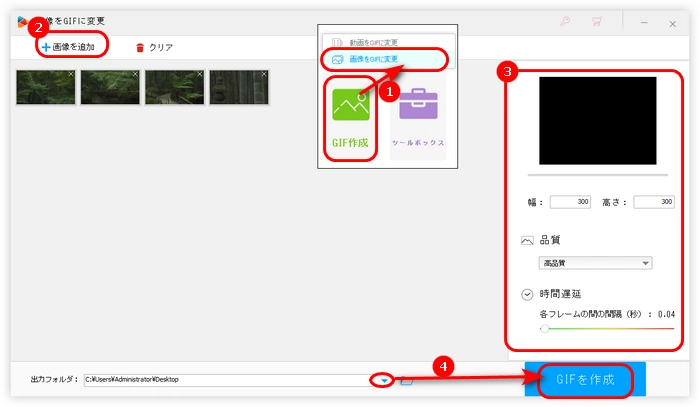Image resolution: width=700 pixels, height=407 pixels.
Task: Choose 画像をGIFに変更 menu entry
Action: click(388, 59)
